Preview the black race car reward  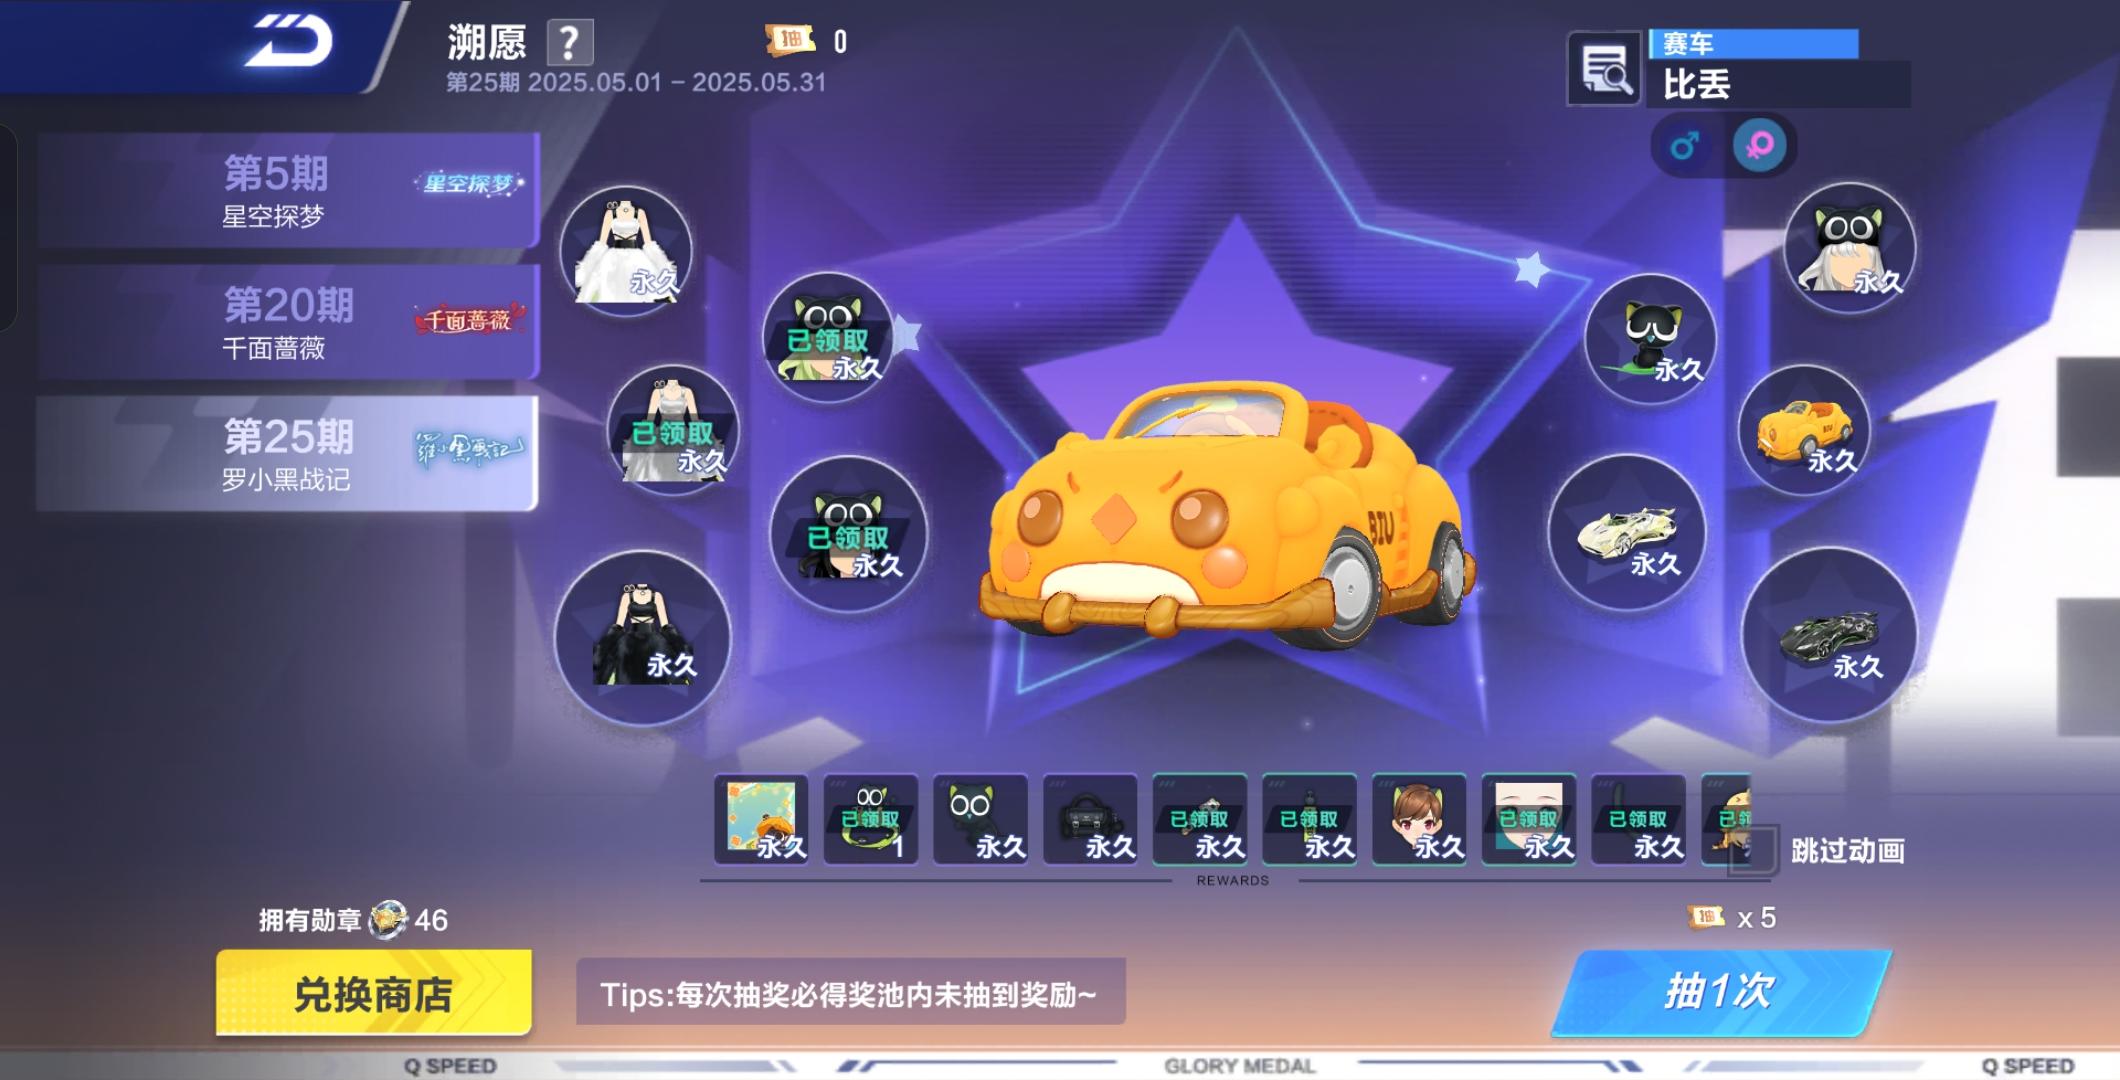1830,636
